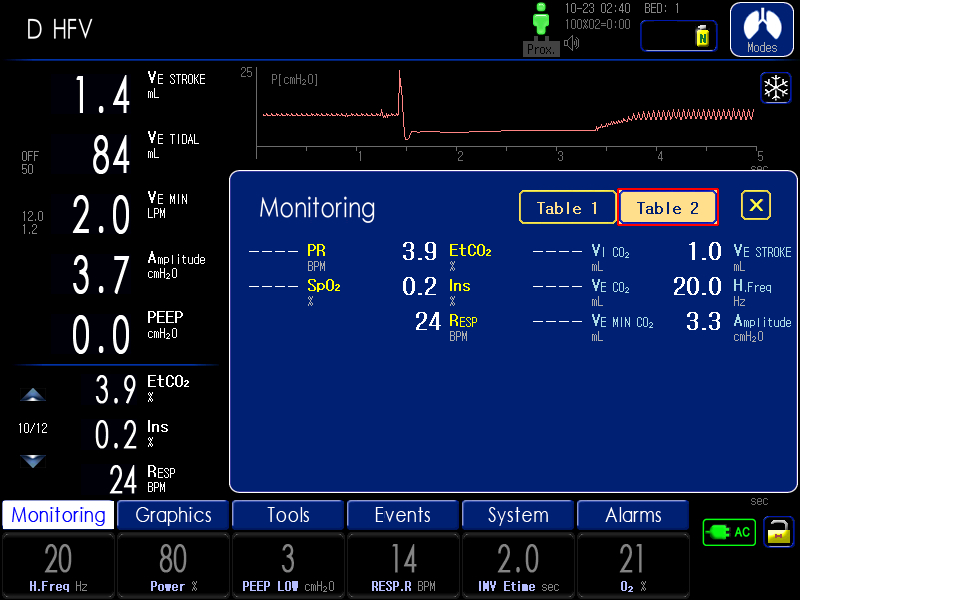This screenshot has width=960, height=600.
Task: Select the Power % parameter
Action: click(x=173, y=566)
